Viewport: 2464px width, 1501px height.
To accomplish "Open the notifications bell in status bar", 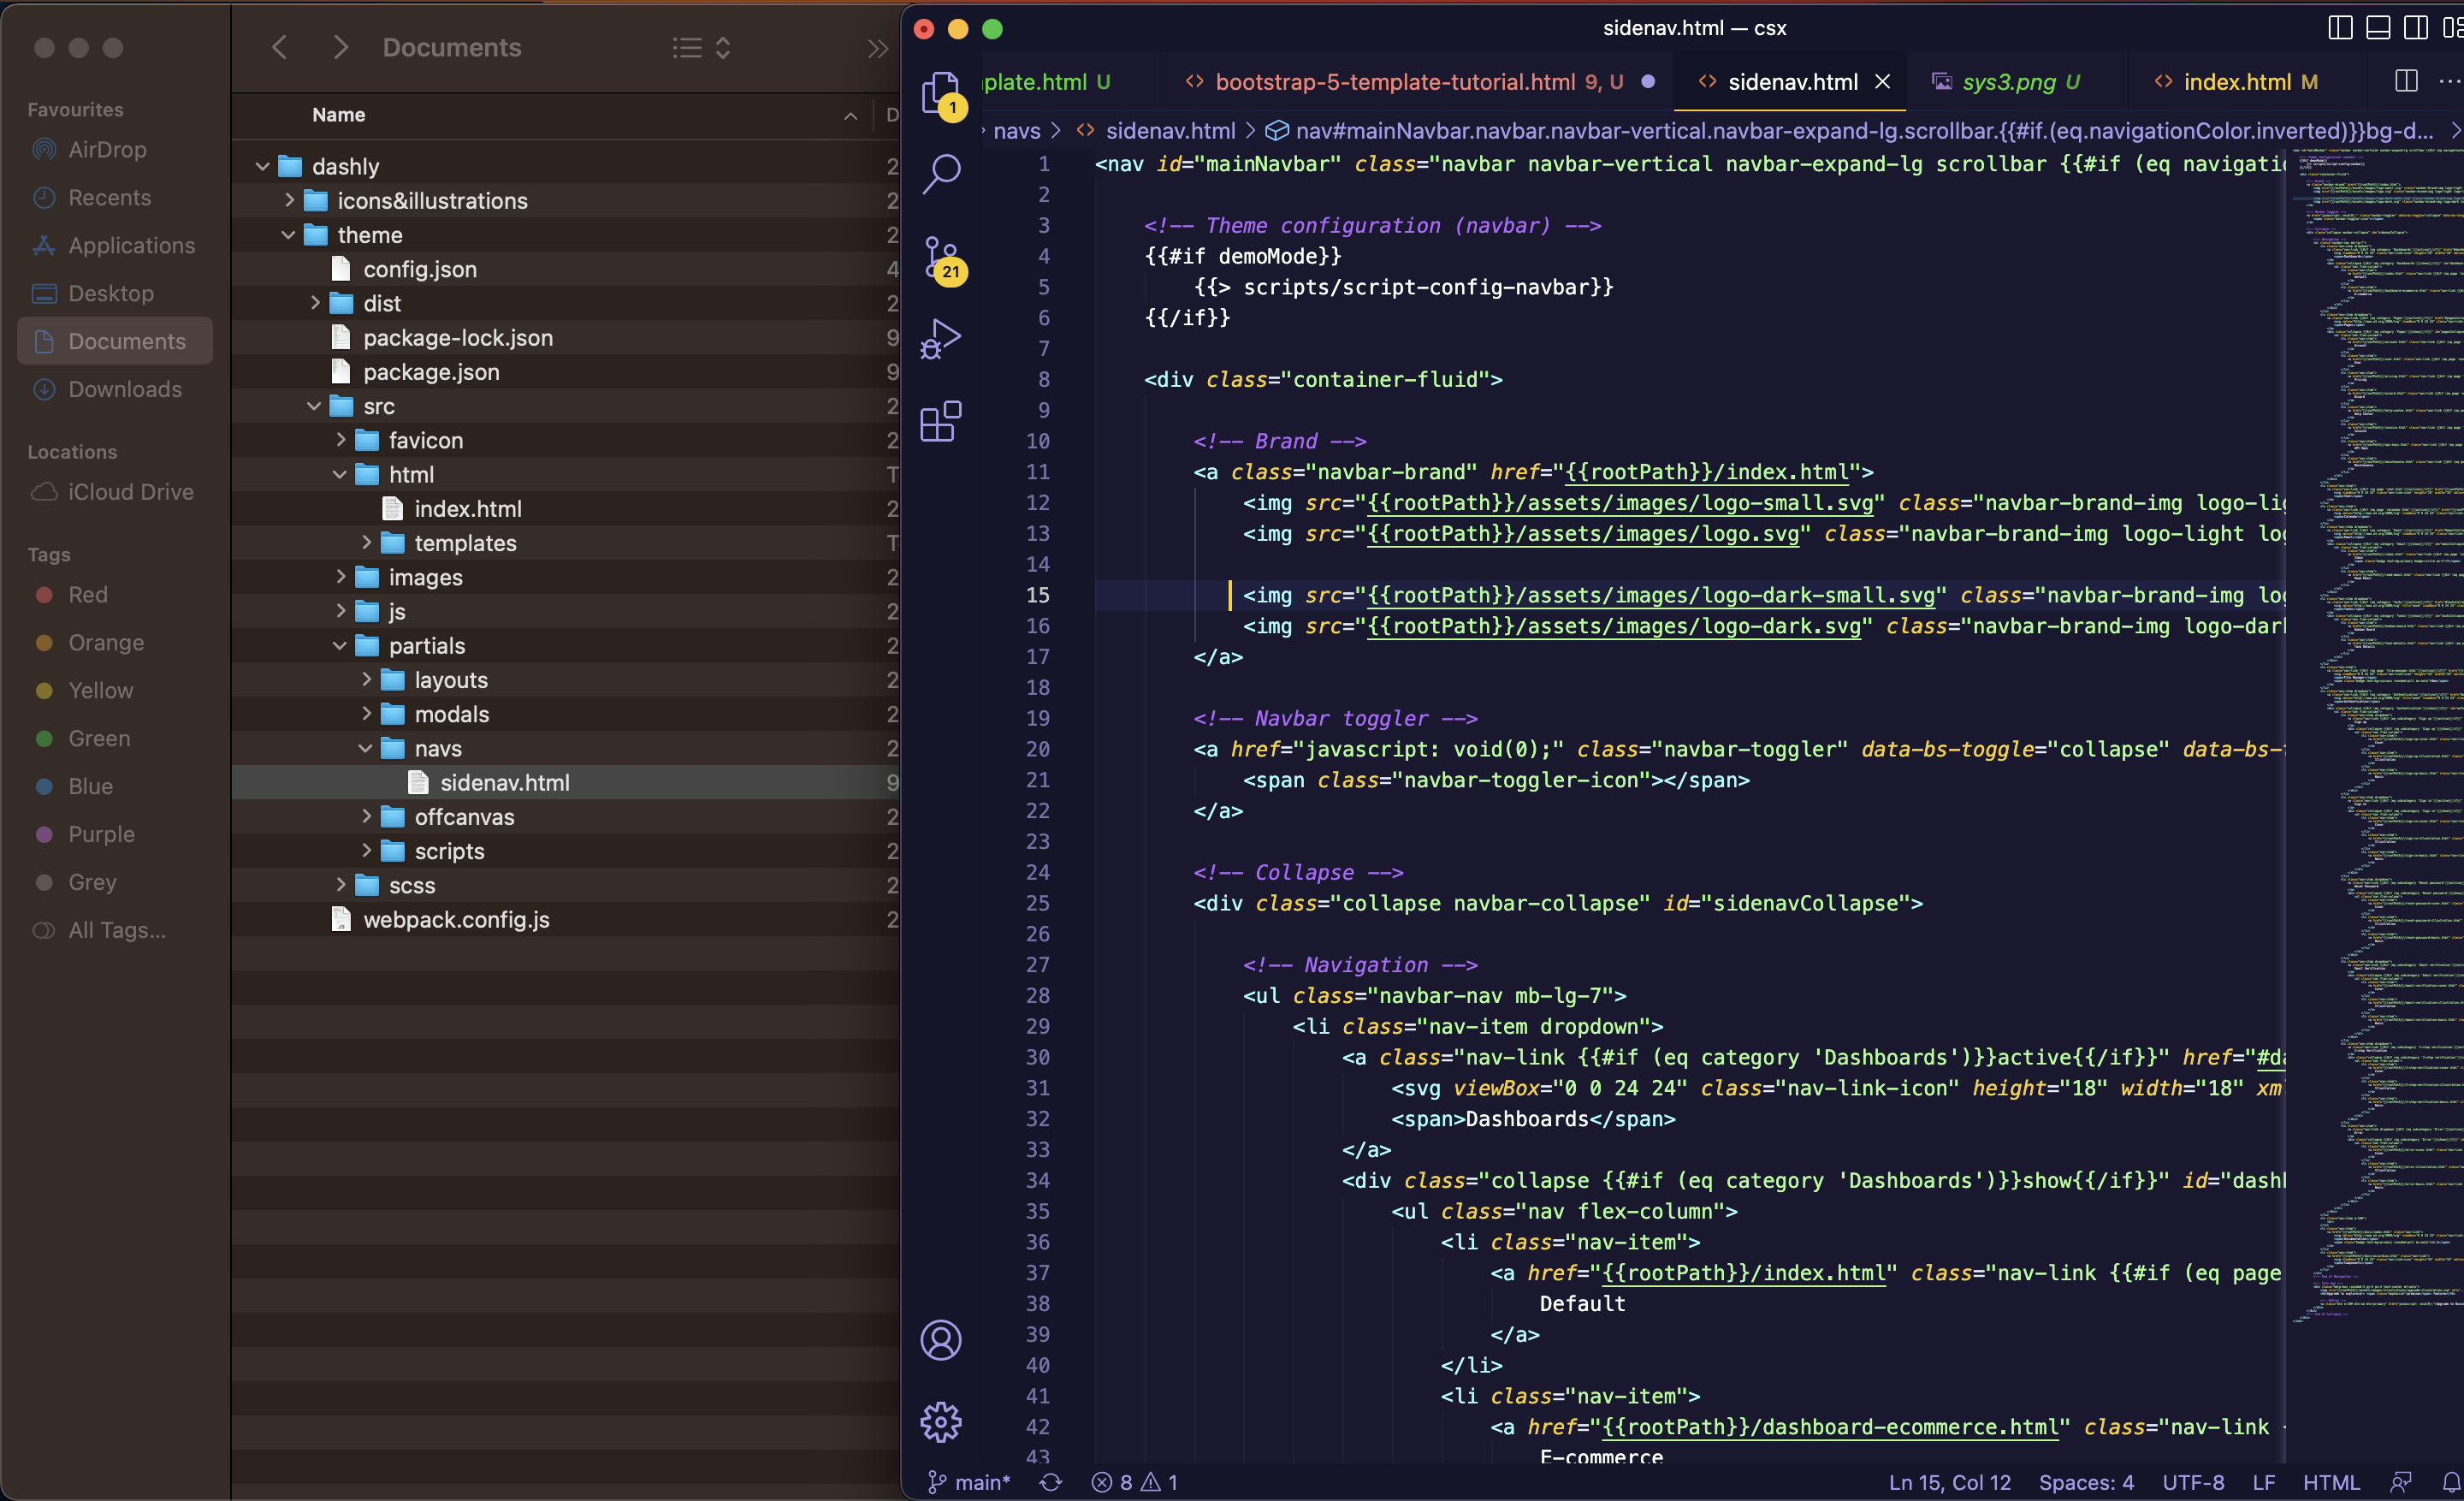I will [2451, 1482].
